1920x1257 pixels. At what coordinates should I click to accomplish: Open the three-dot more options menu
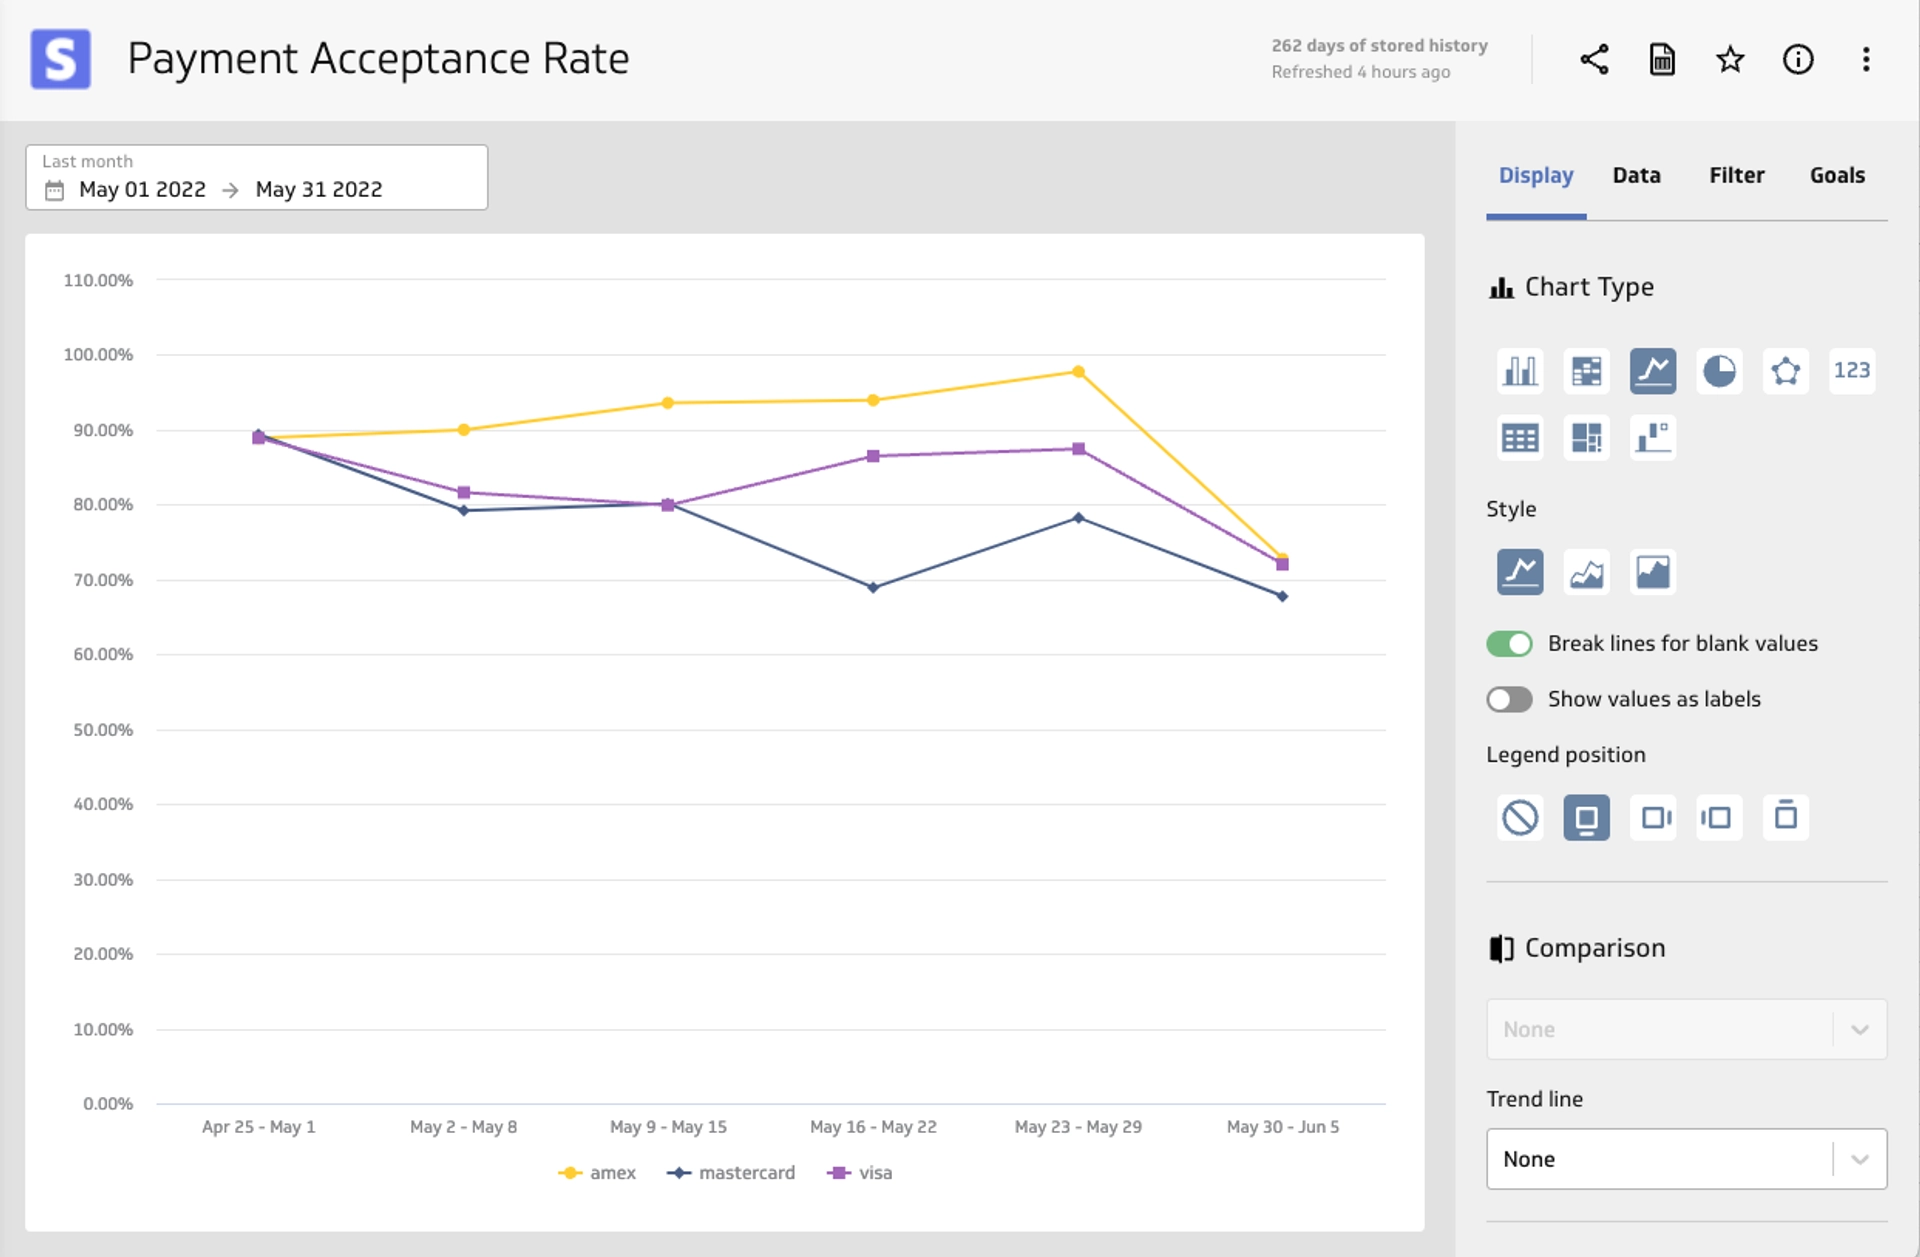pos(1866,59)
